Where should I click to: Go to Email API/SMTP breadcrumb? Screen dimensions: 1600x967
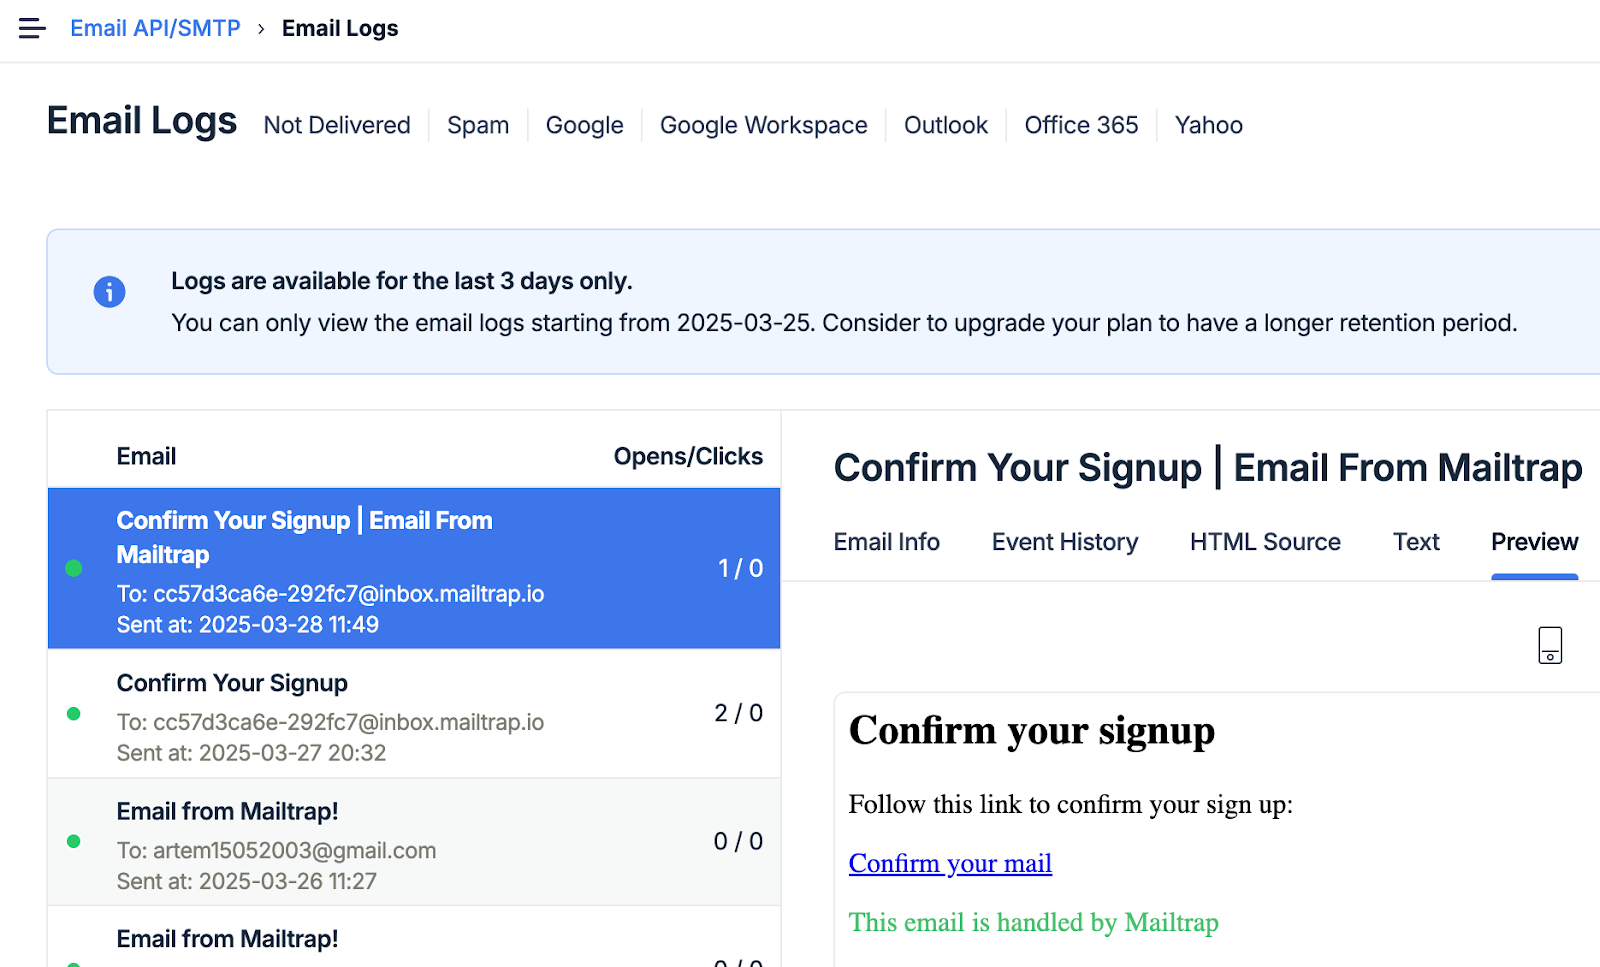coord(155,28)
